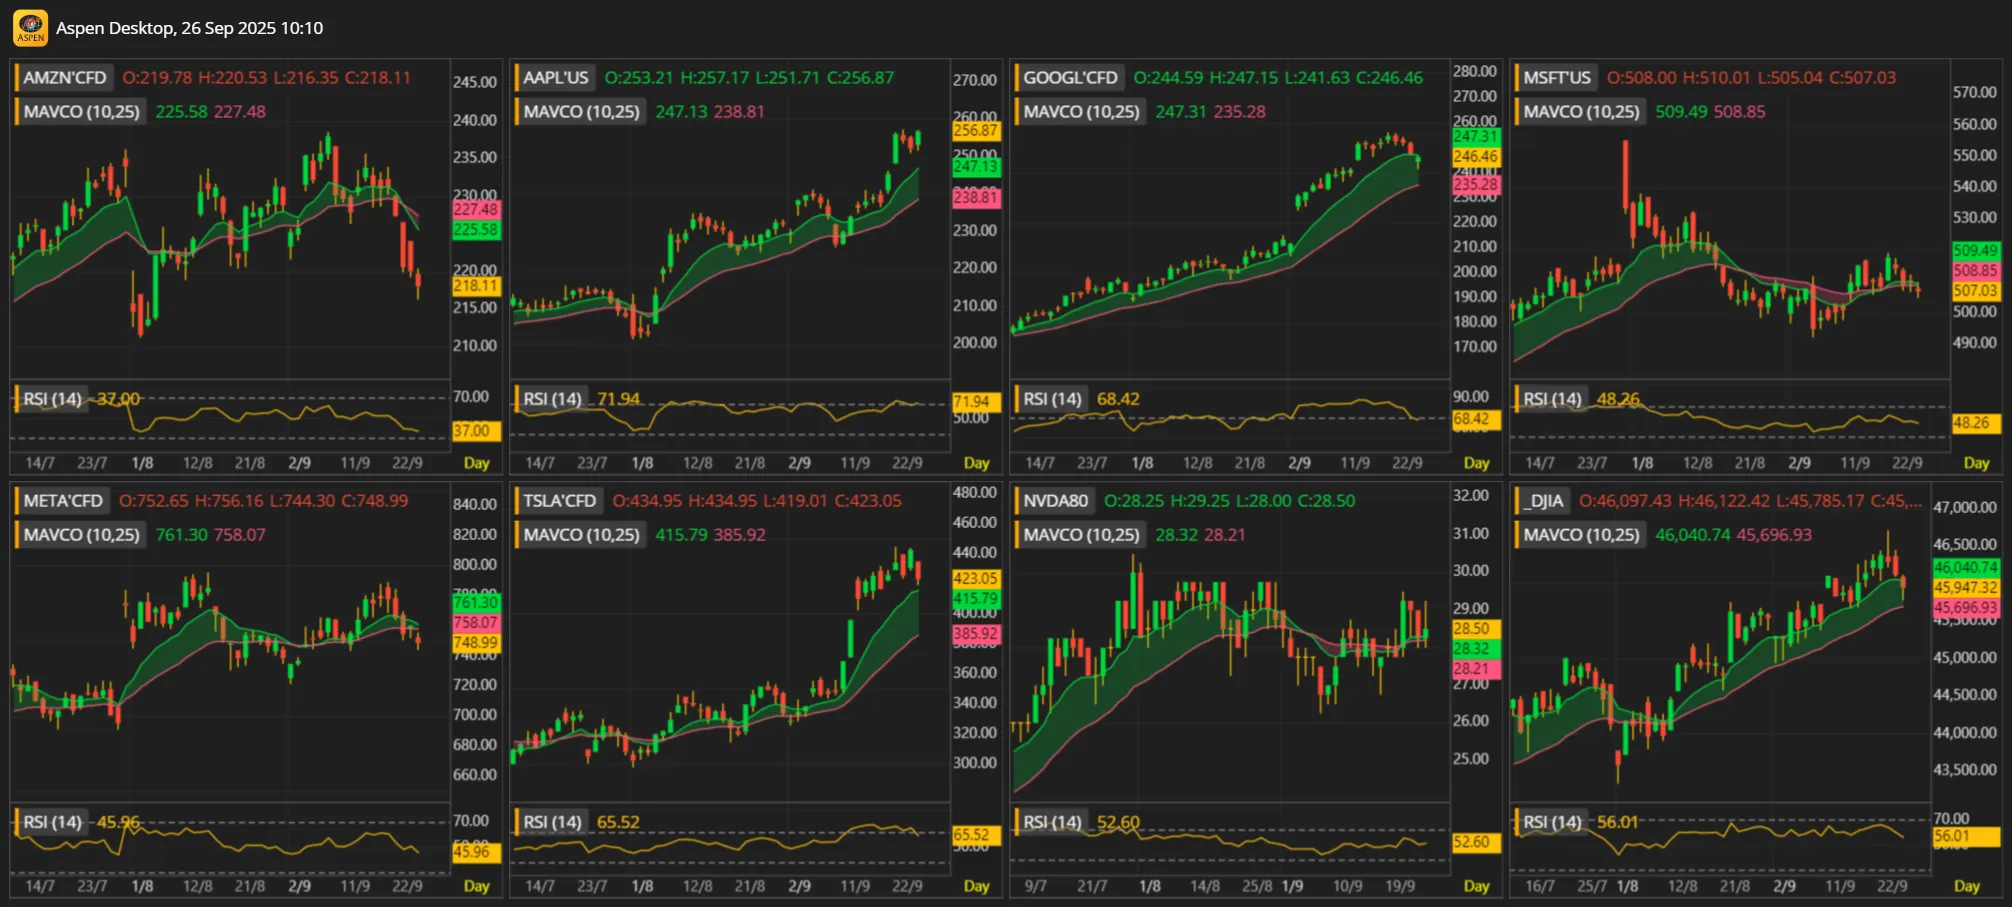2012x907 pixels.
Task: Select the AAPL'US symbol label
Action: (x=556, y=78)
